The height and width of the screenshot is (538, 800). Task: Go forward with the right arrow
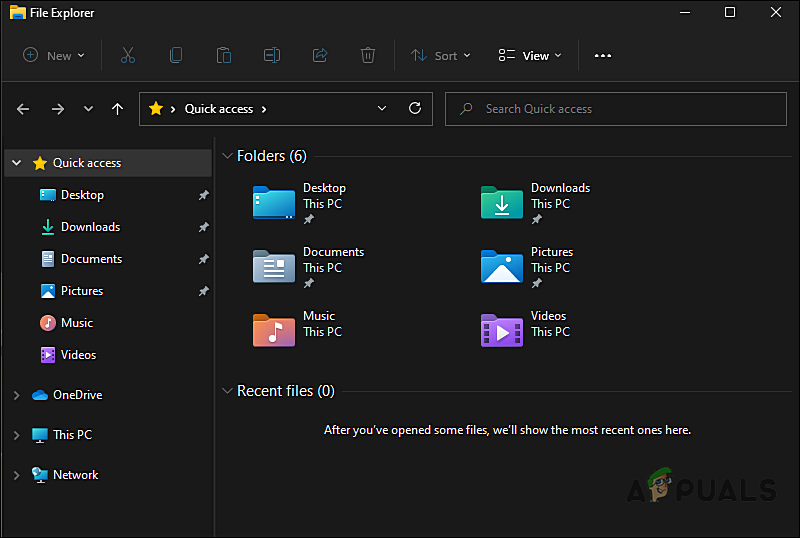click(x=58, y=109)
